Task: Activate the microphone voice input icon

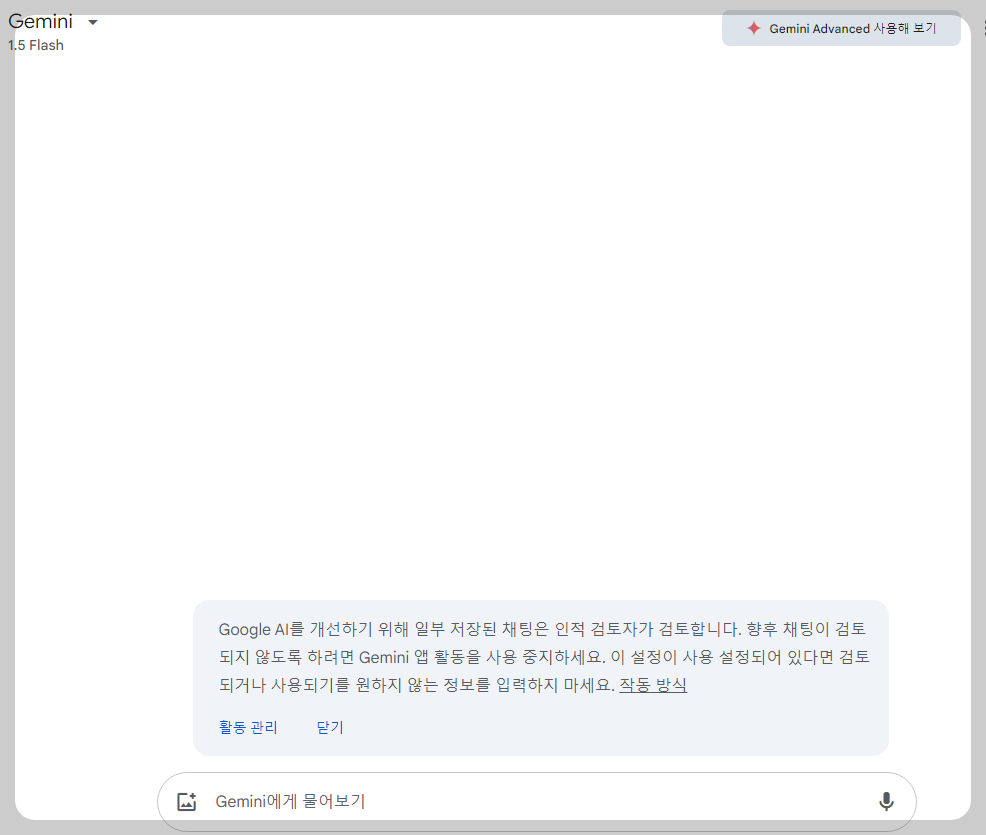Action: click(x=886, y=802)
